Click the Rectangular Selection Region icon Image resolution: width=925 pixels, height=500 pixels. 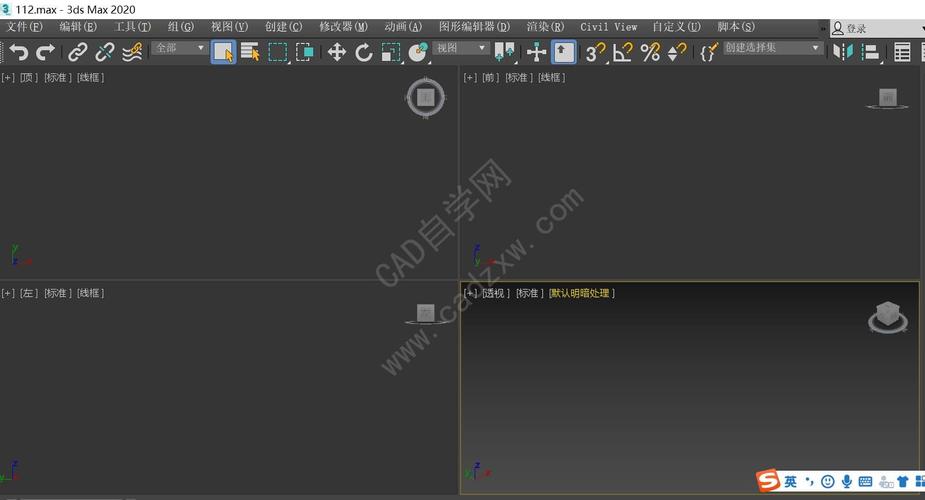(278, 52)
